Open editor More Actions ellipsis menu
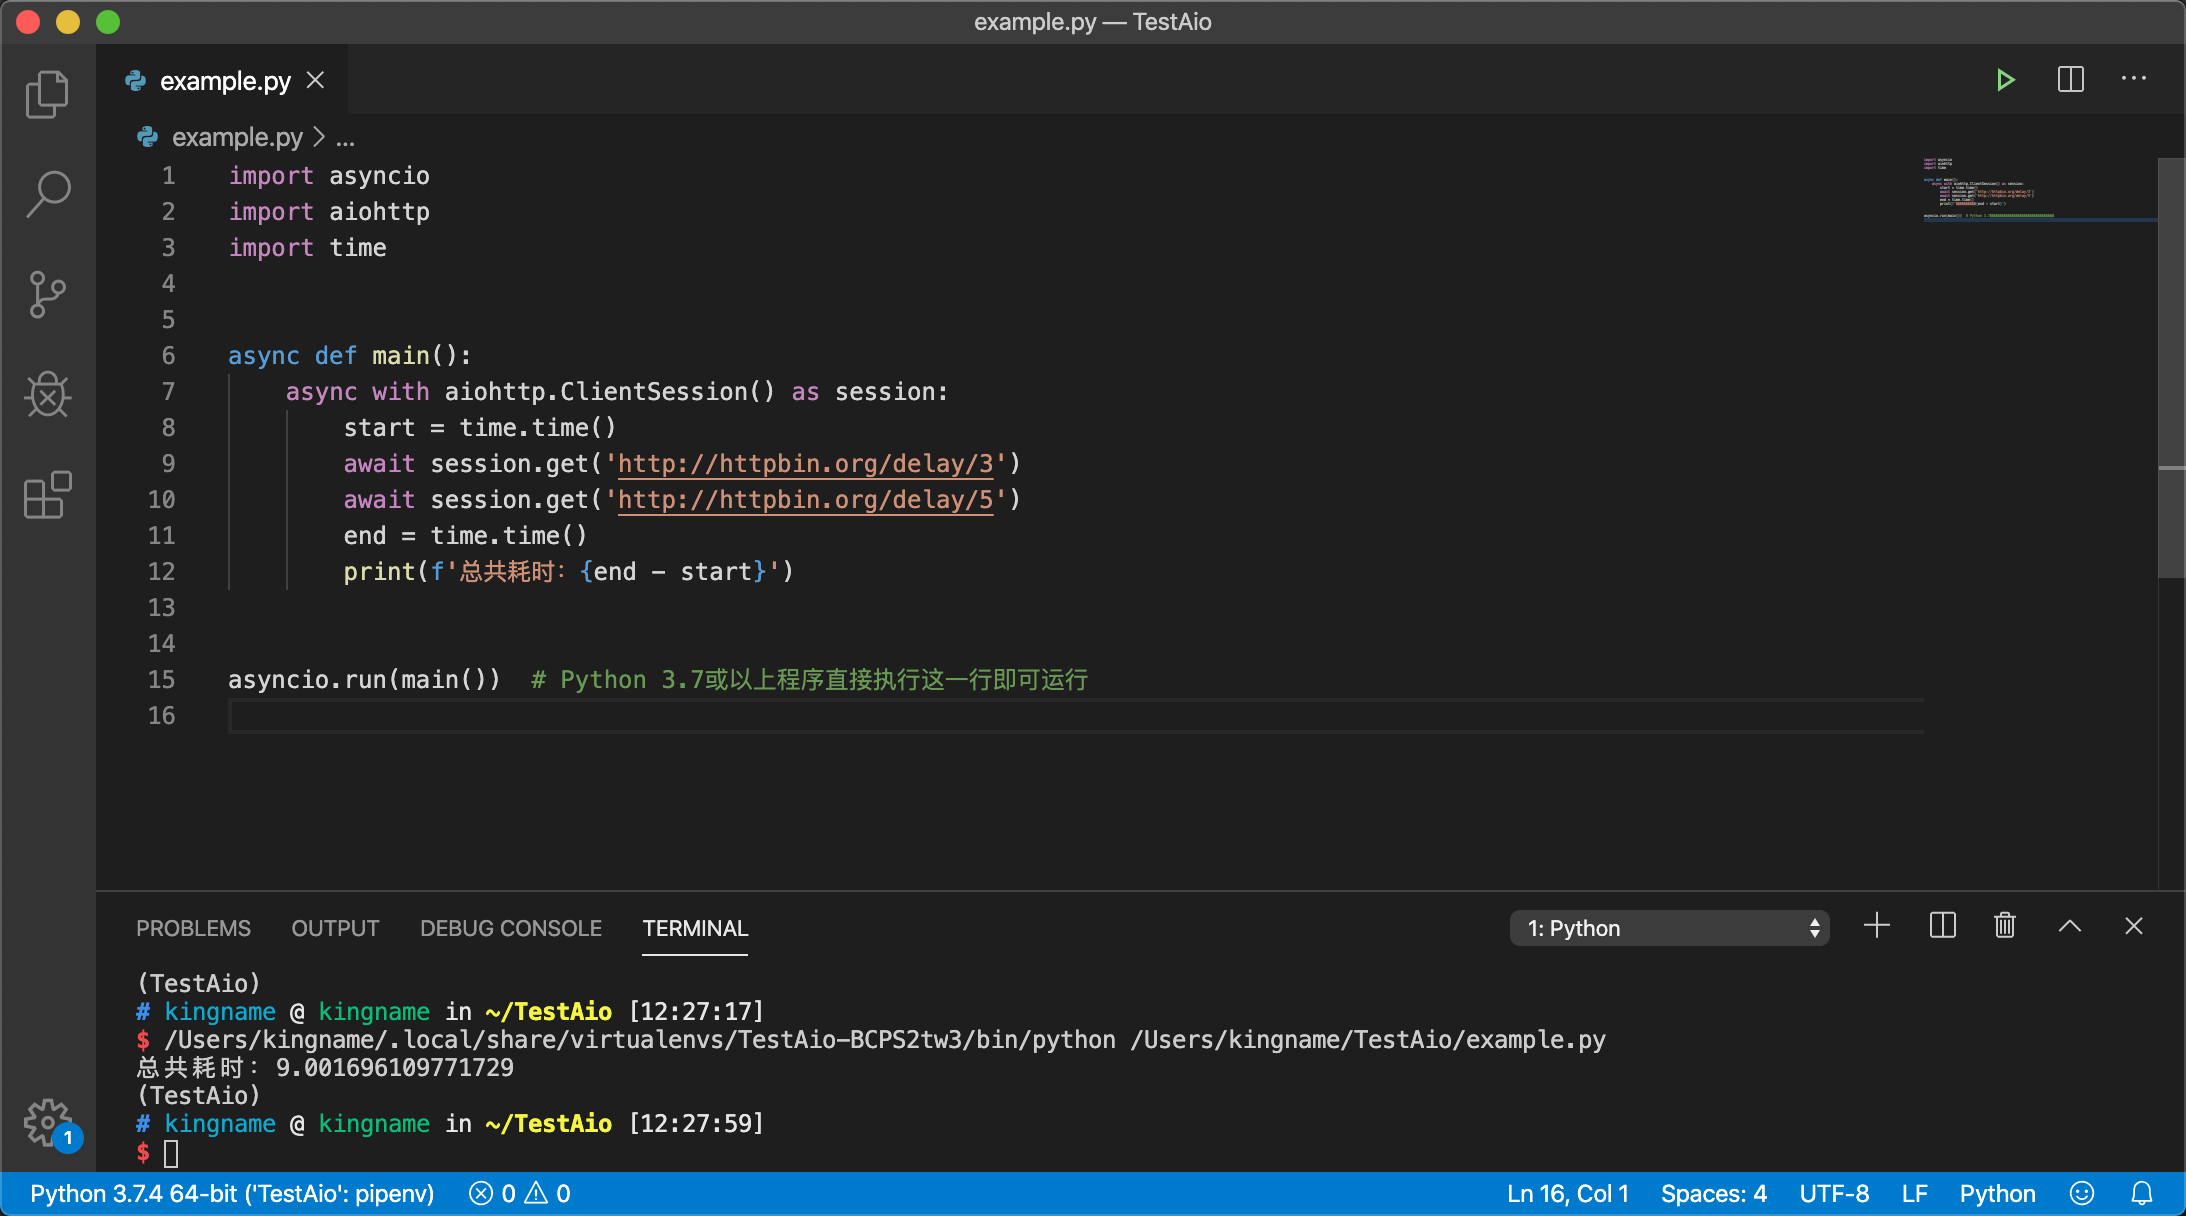Image resolution: width=2186 pixels, height=1216 pixels. click(2133, 80)
